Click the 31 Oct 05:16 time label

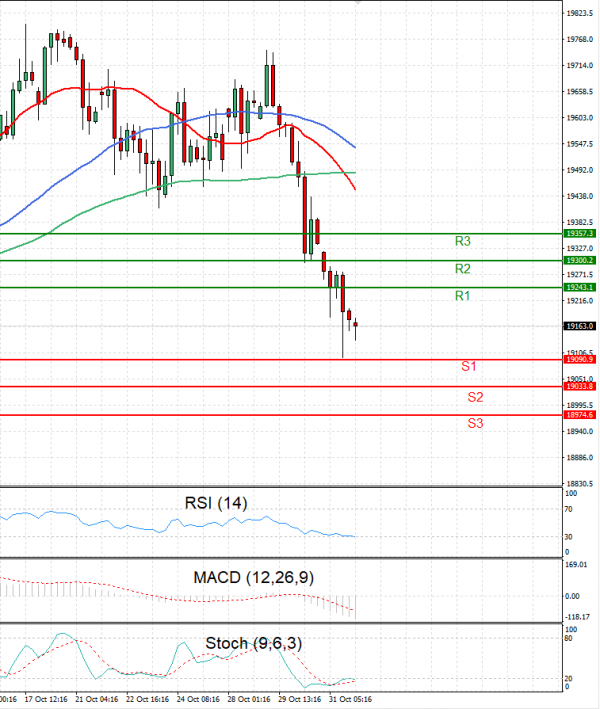point(350,700)
